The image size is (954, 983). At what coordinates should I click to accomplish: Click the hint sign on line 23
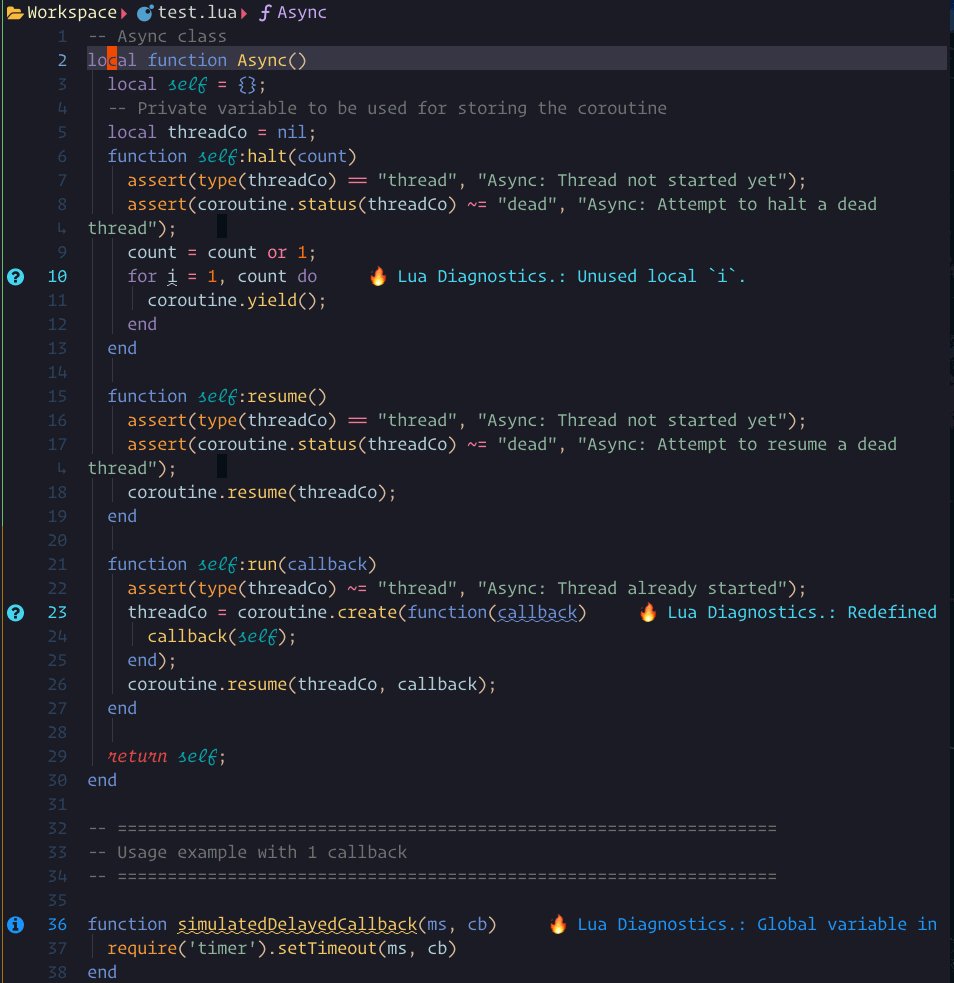(x=16, y=612)
